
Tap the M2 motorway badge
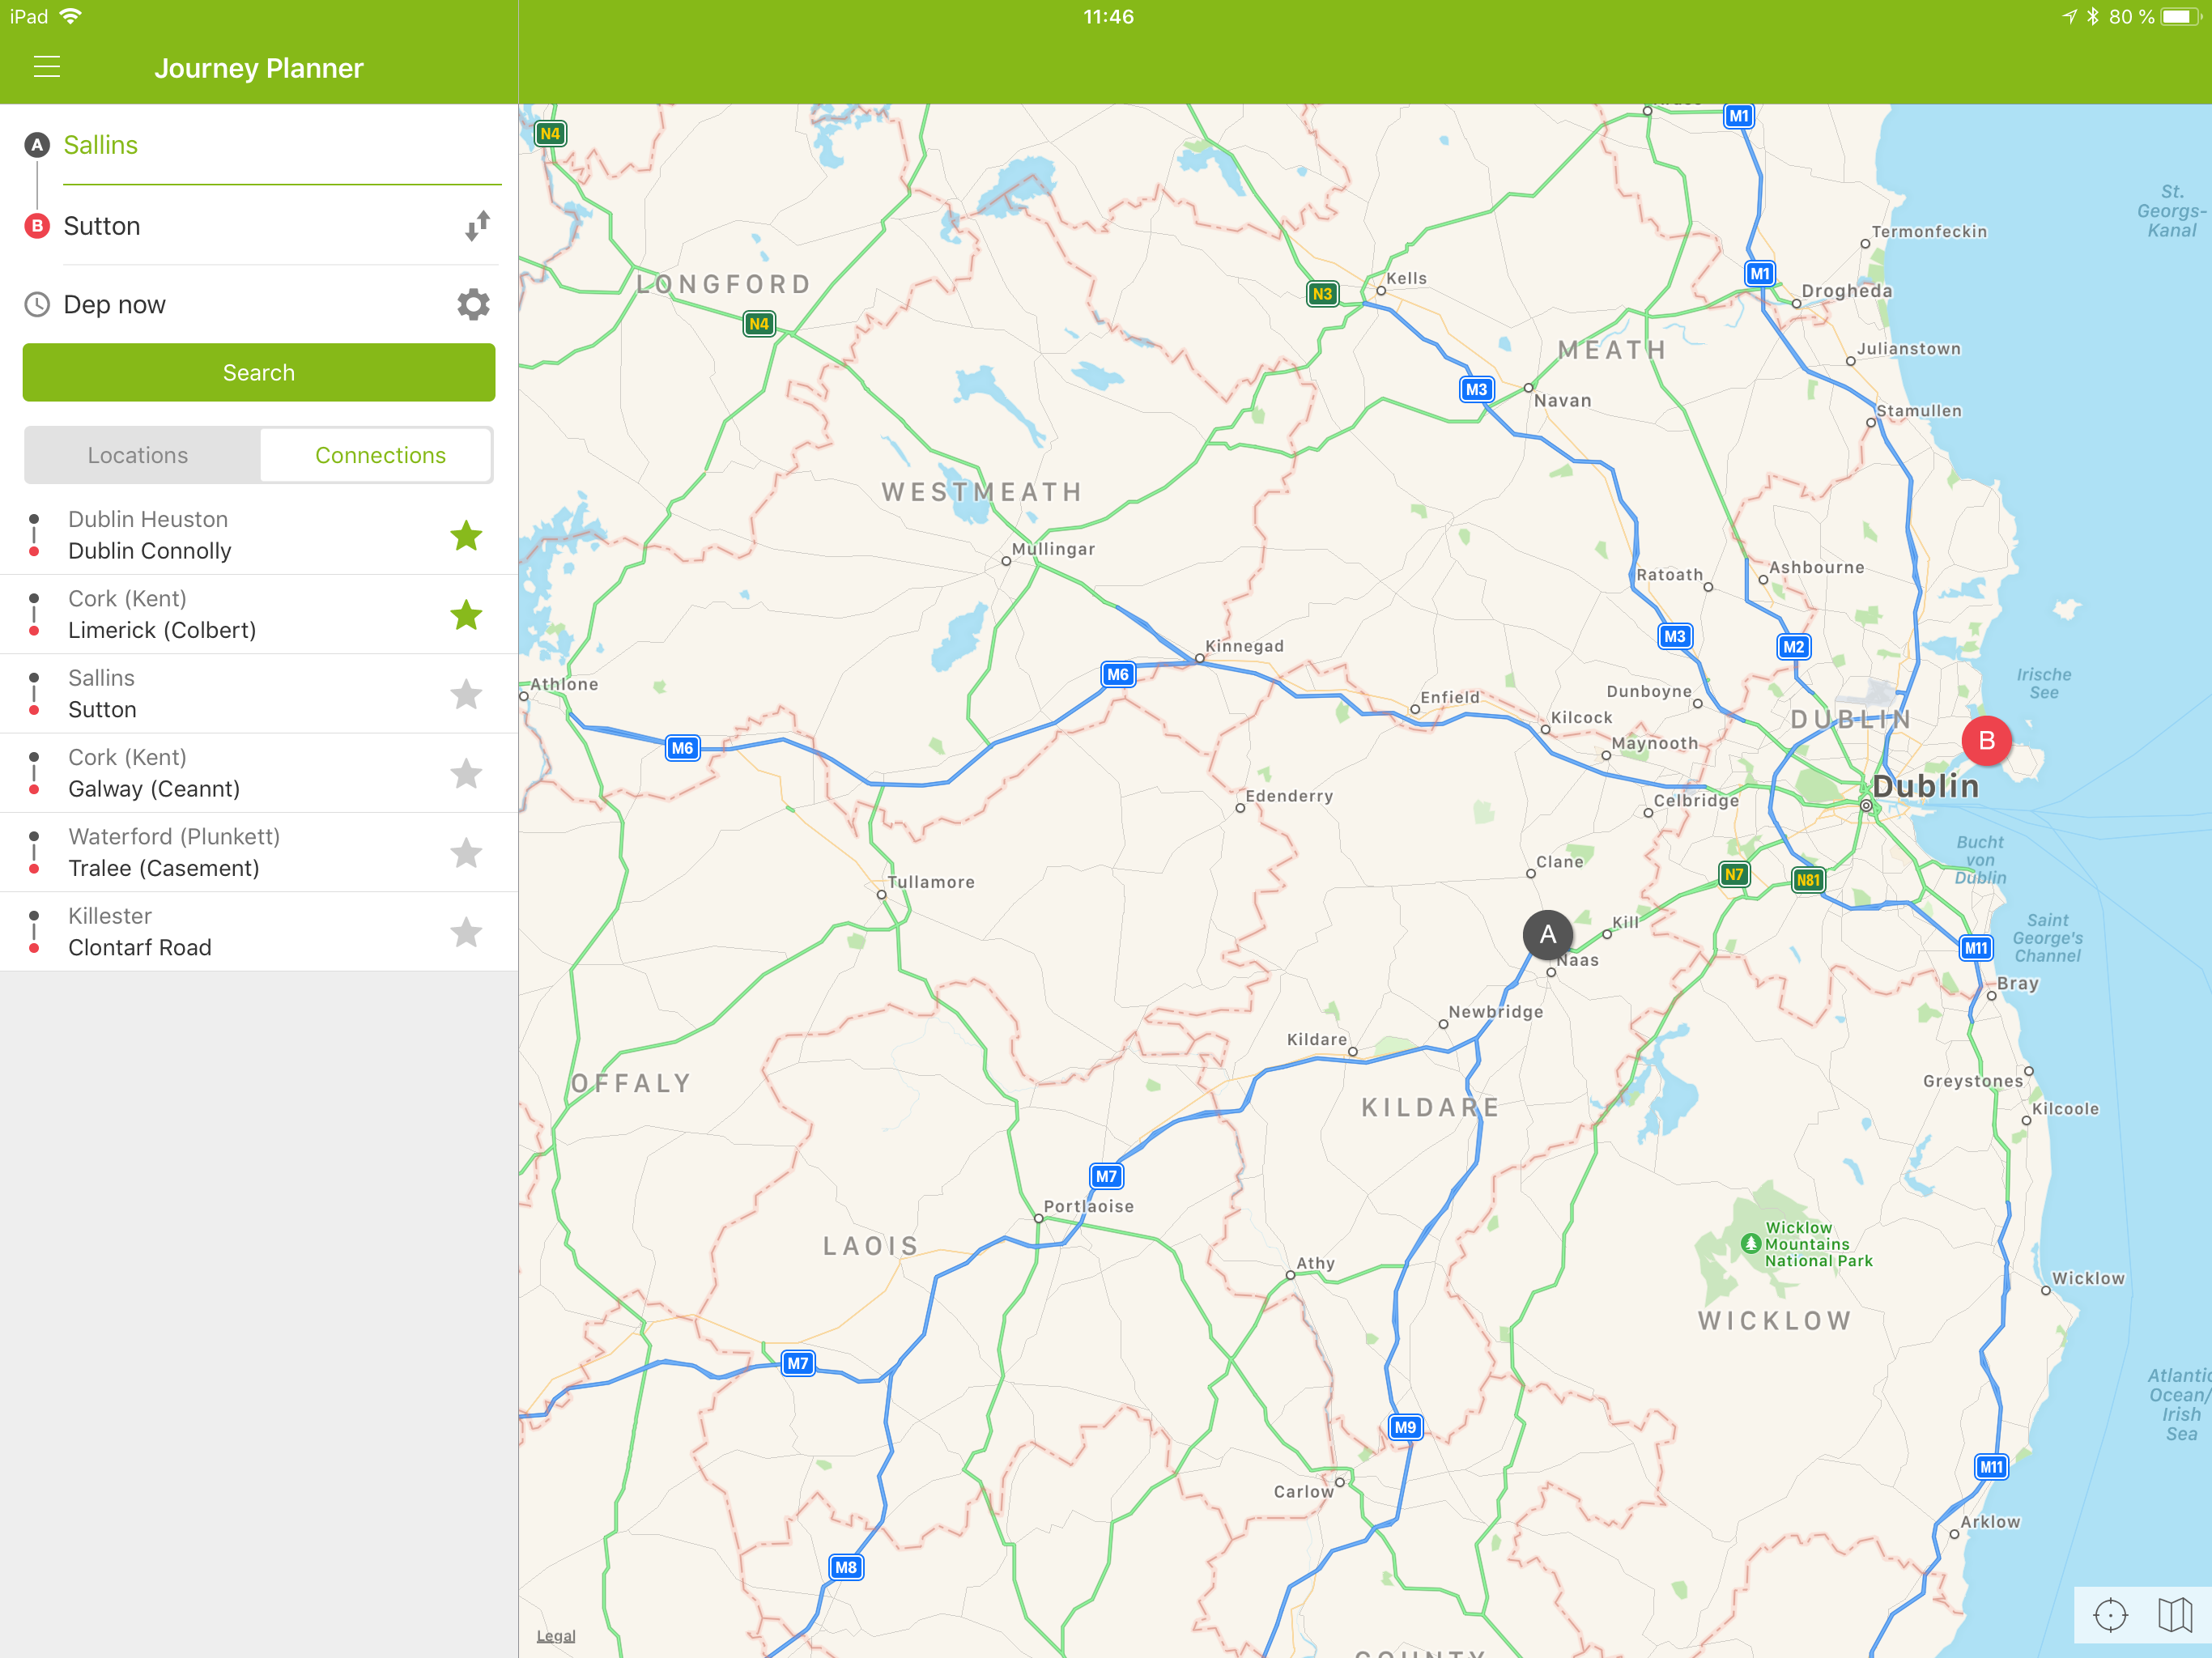pyautogui.click(x=1794, y=646)
